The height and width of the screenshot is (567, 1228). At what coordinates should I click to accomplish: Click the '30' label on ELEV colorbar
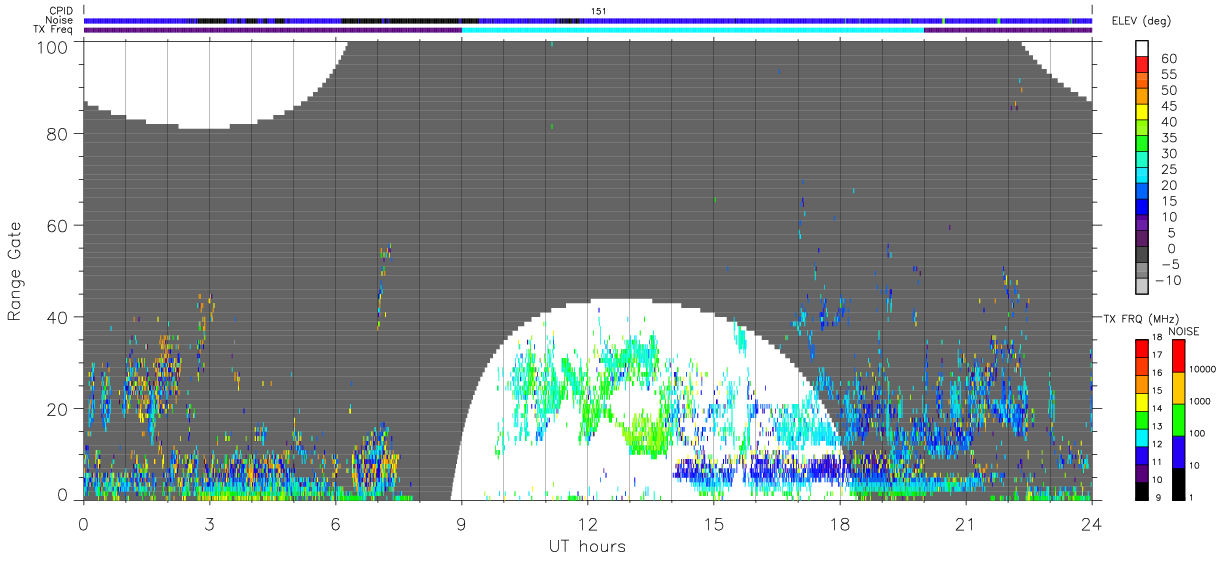tap(1167, 153)
